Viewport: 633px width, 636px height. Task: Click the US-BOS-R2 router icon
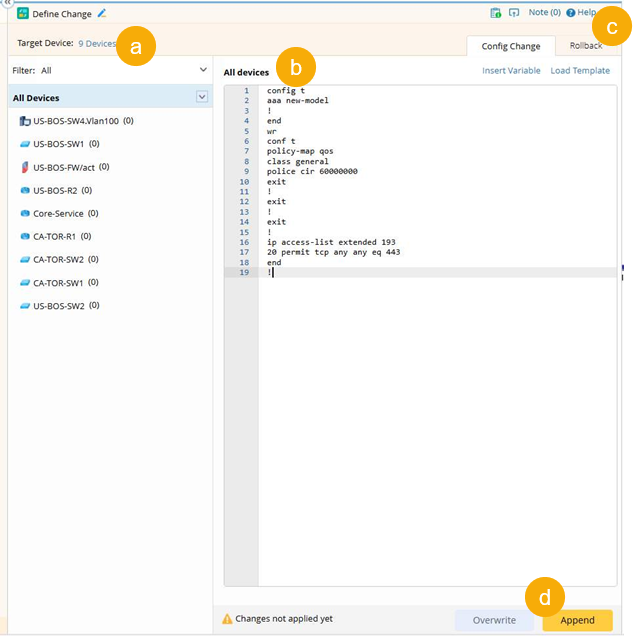click(25, 190)
